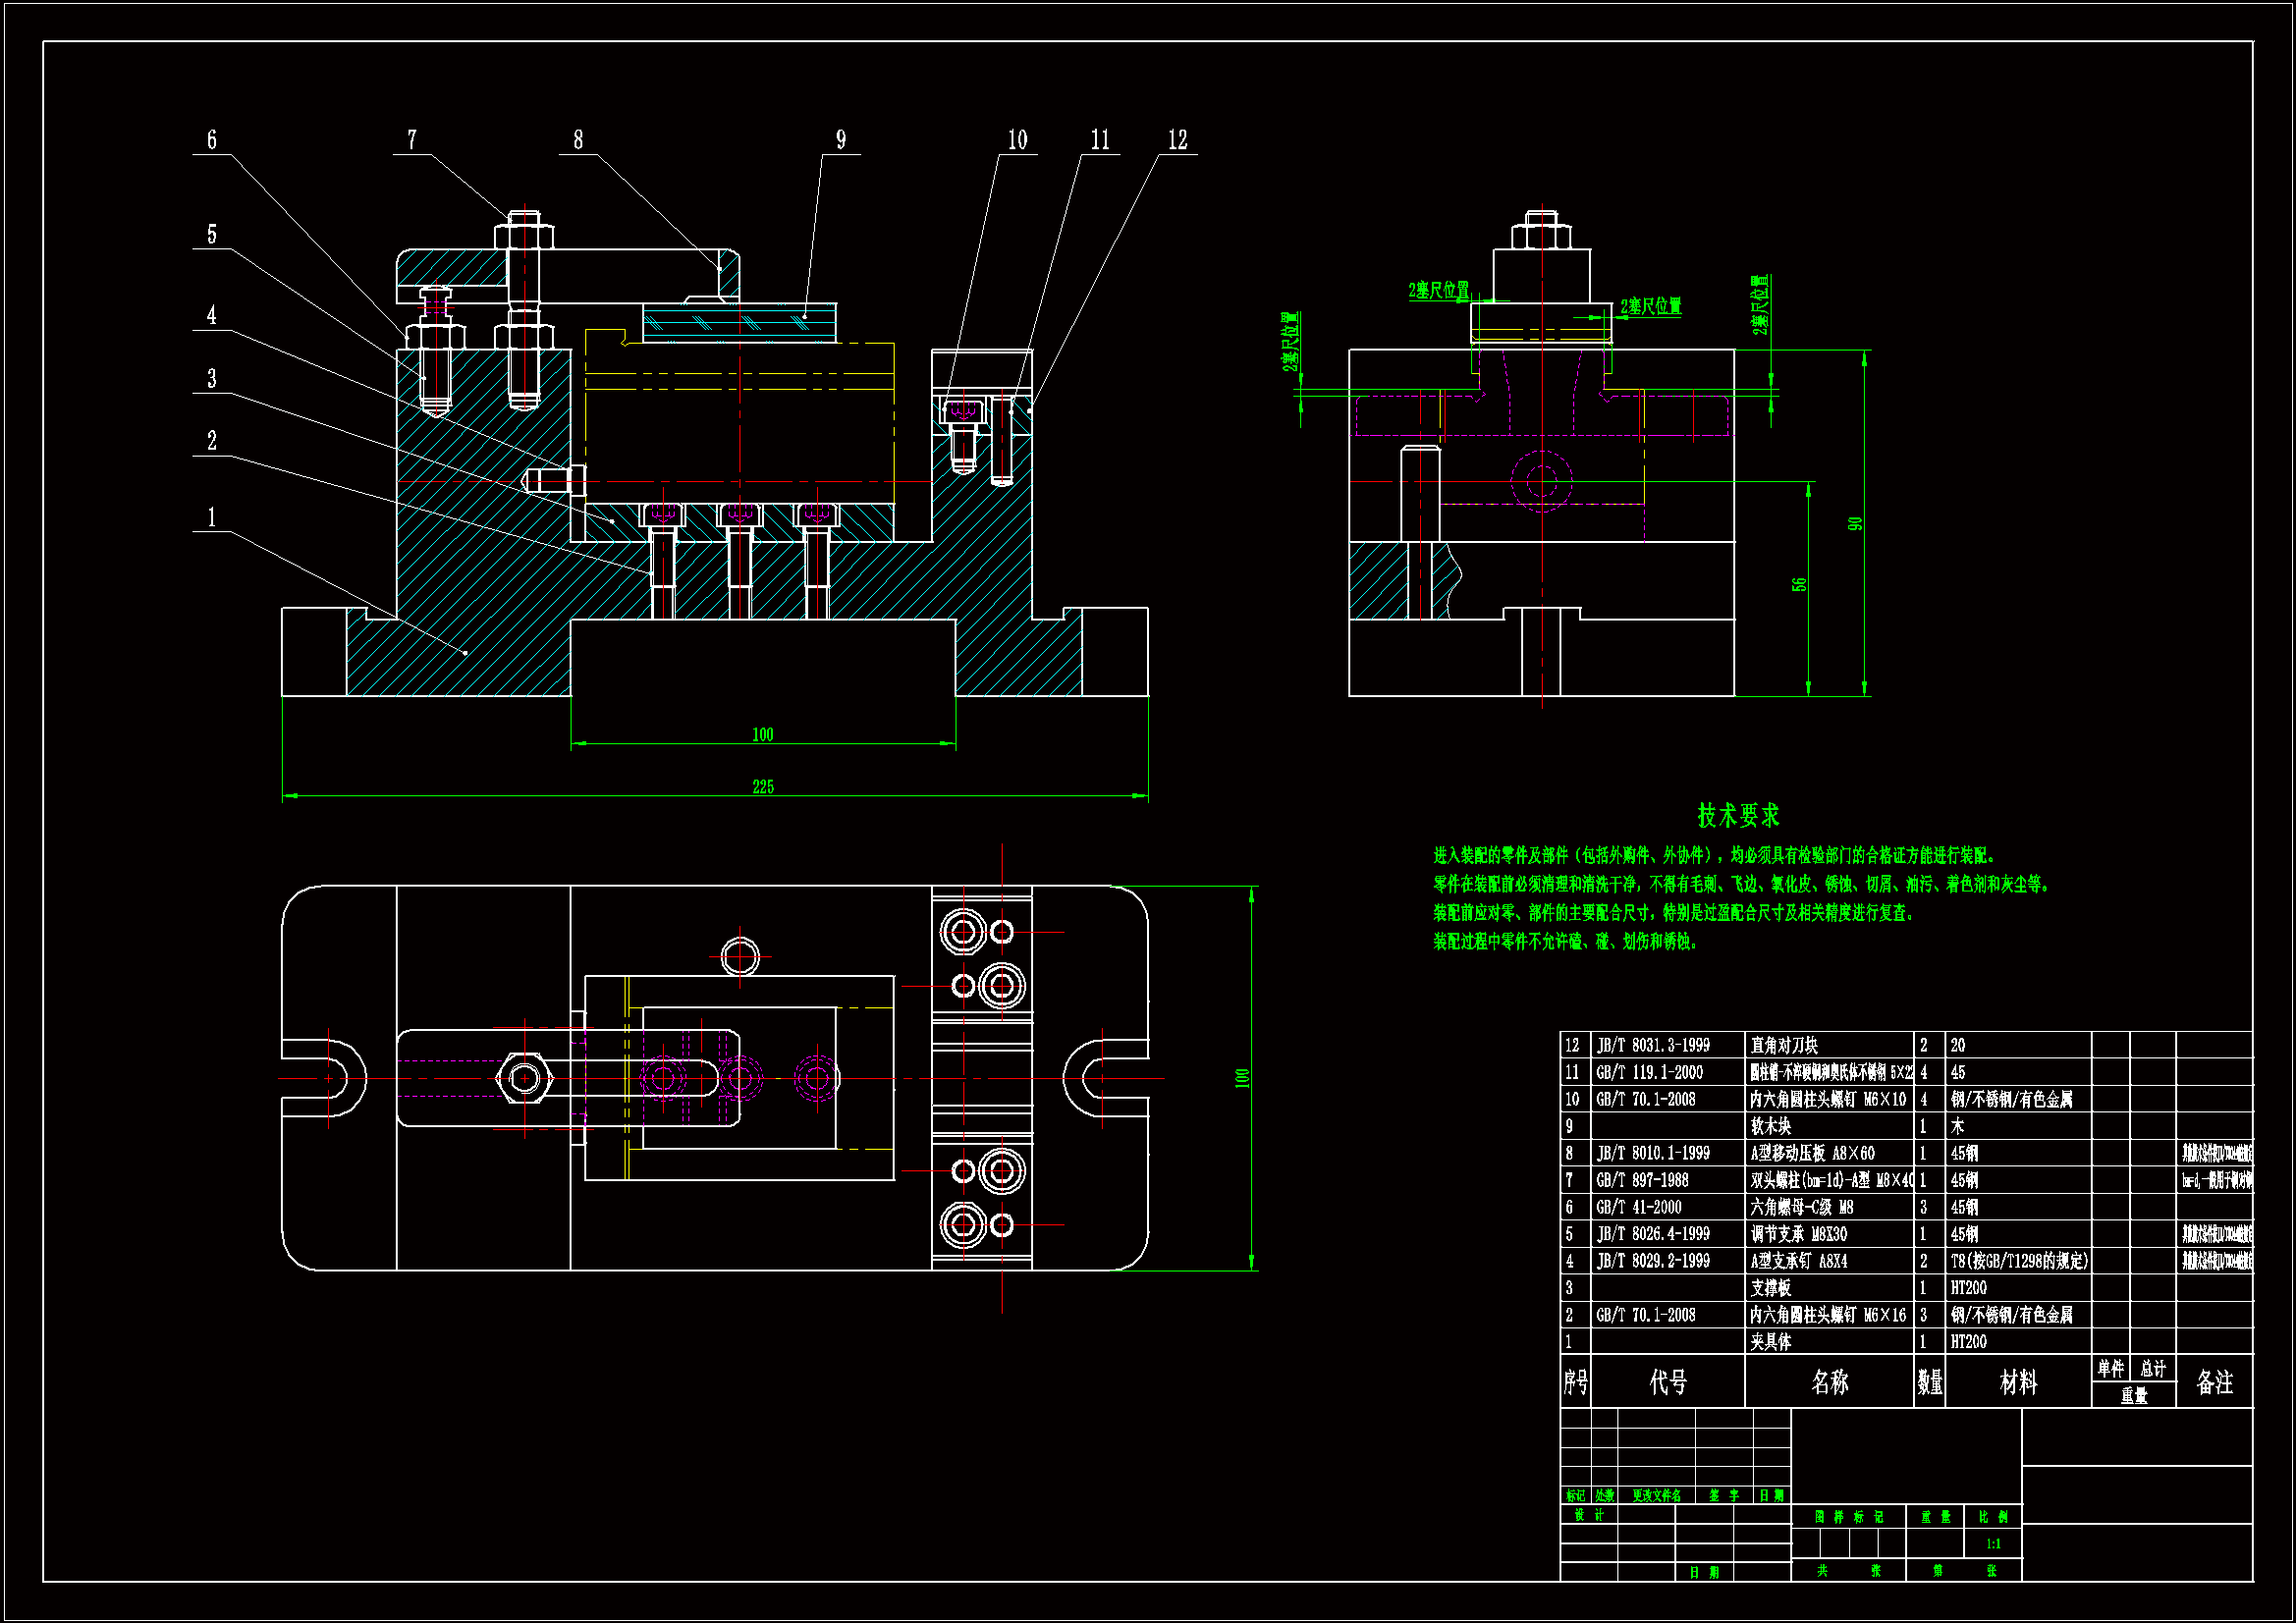Click the 代号 column header
The height and width of the screenshot is (1623, 2296).
point(1667,1382)
